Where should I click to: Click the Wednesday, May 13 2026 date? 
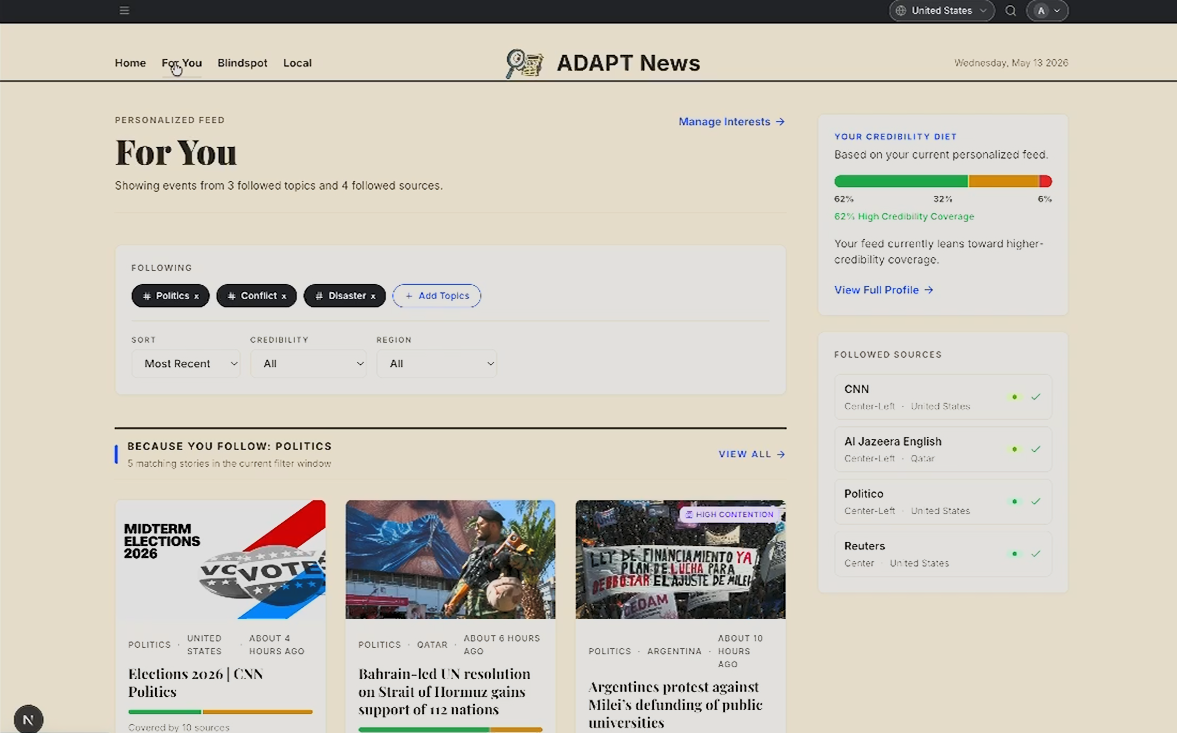1011,63
